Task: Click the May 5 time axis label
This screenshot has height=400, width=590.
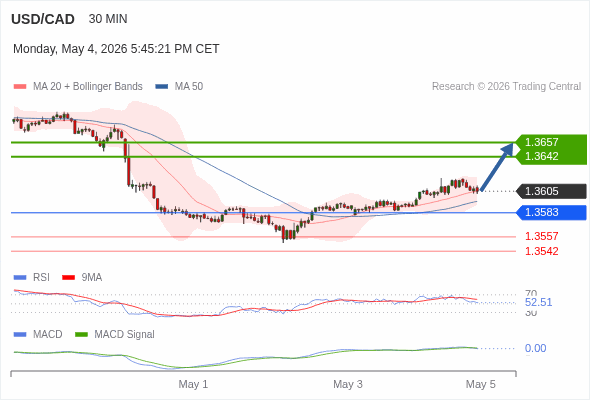Action: coord(481,384)
